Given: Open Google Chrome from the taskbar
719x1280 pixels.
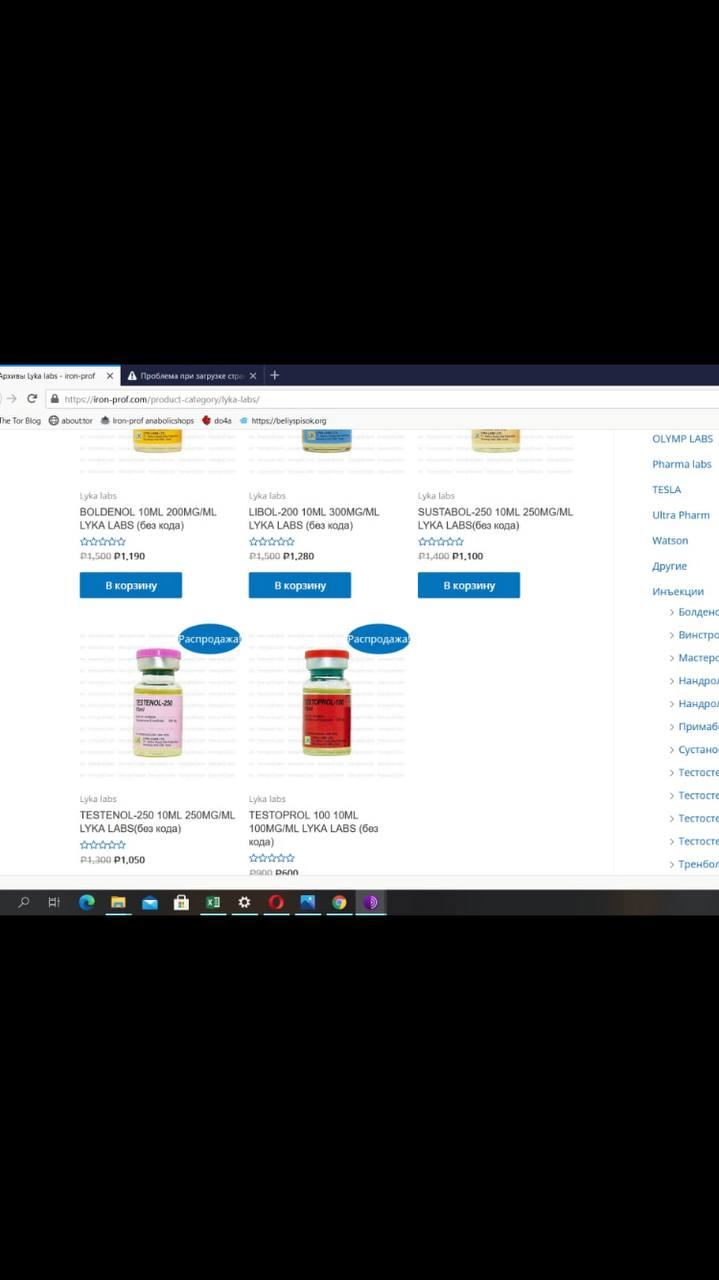Looking at the screenshot, I should point(339,902).
